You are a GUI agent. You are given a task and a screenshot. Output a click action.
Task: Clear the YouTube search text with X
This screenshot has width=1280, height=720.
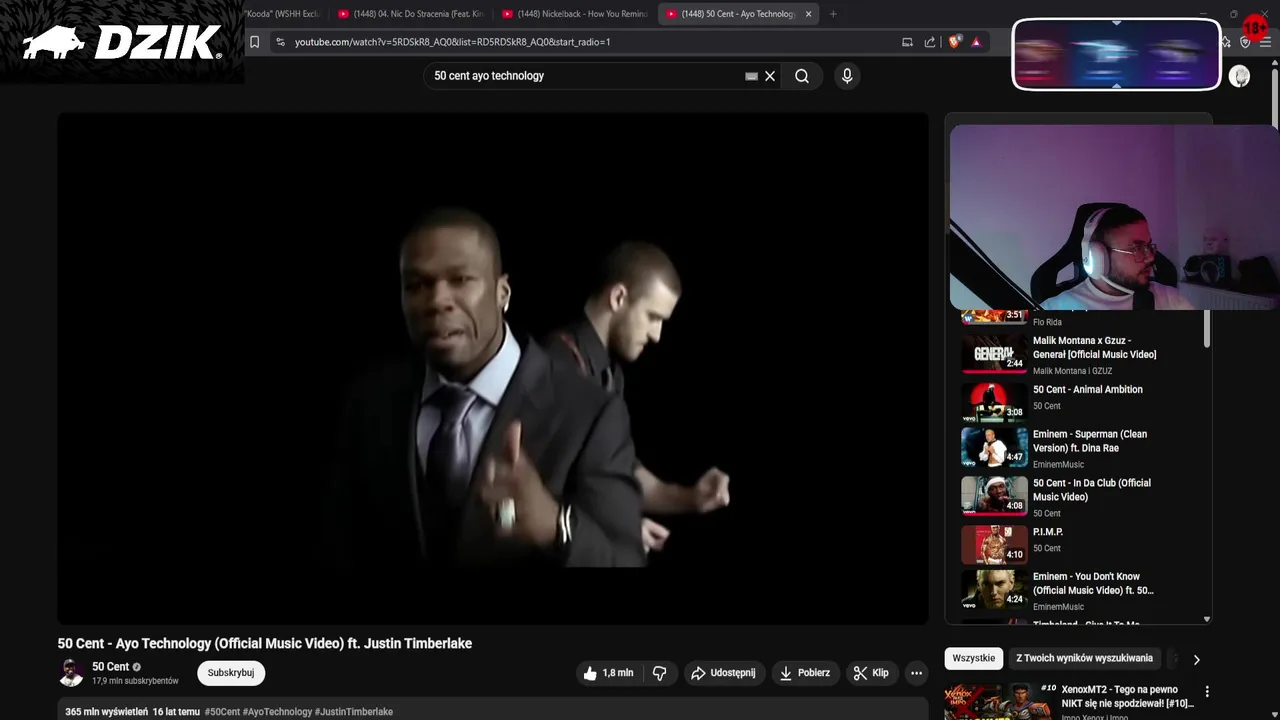tap(770, 76)
